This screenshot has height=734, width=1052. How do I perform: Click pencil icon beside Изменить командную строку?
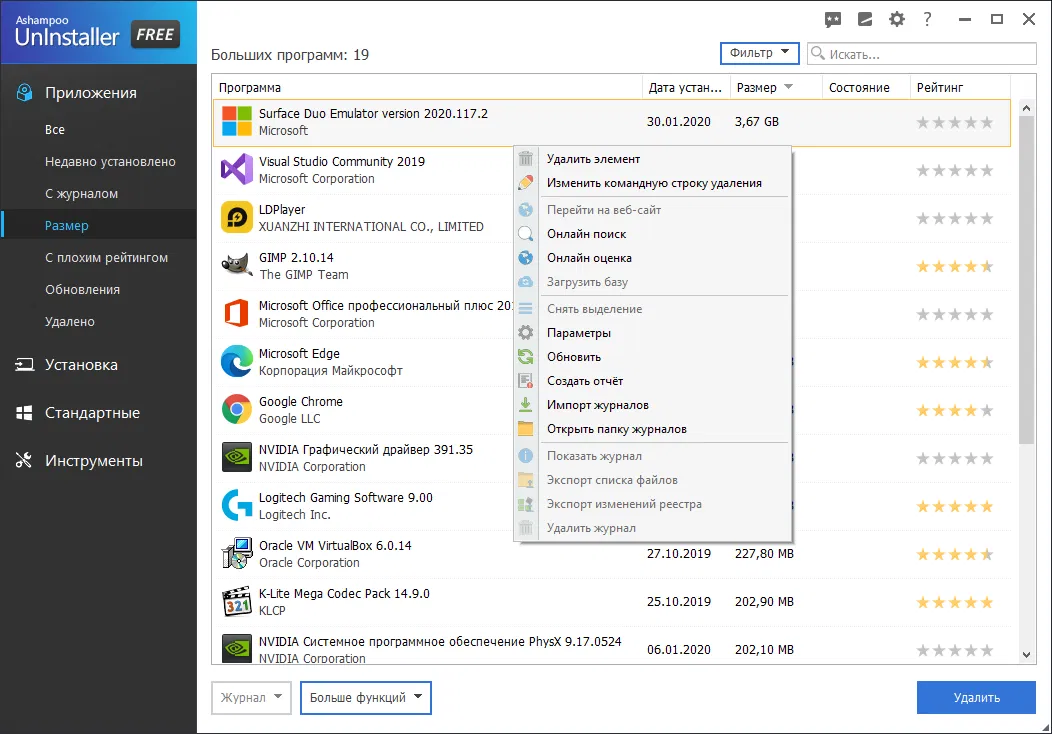526,182
